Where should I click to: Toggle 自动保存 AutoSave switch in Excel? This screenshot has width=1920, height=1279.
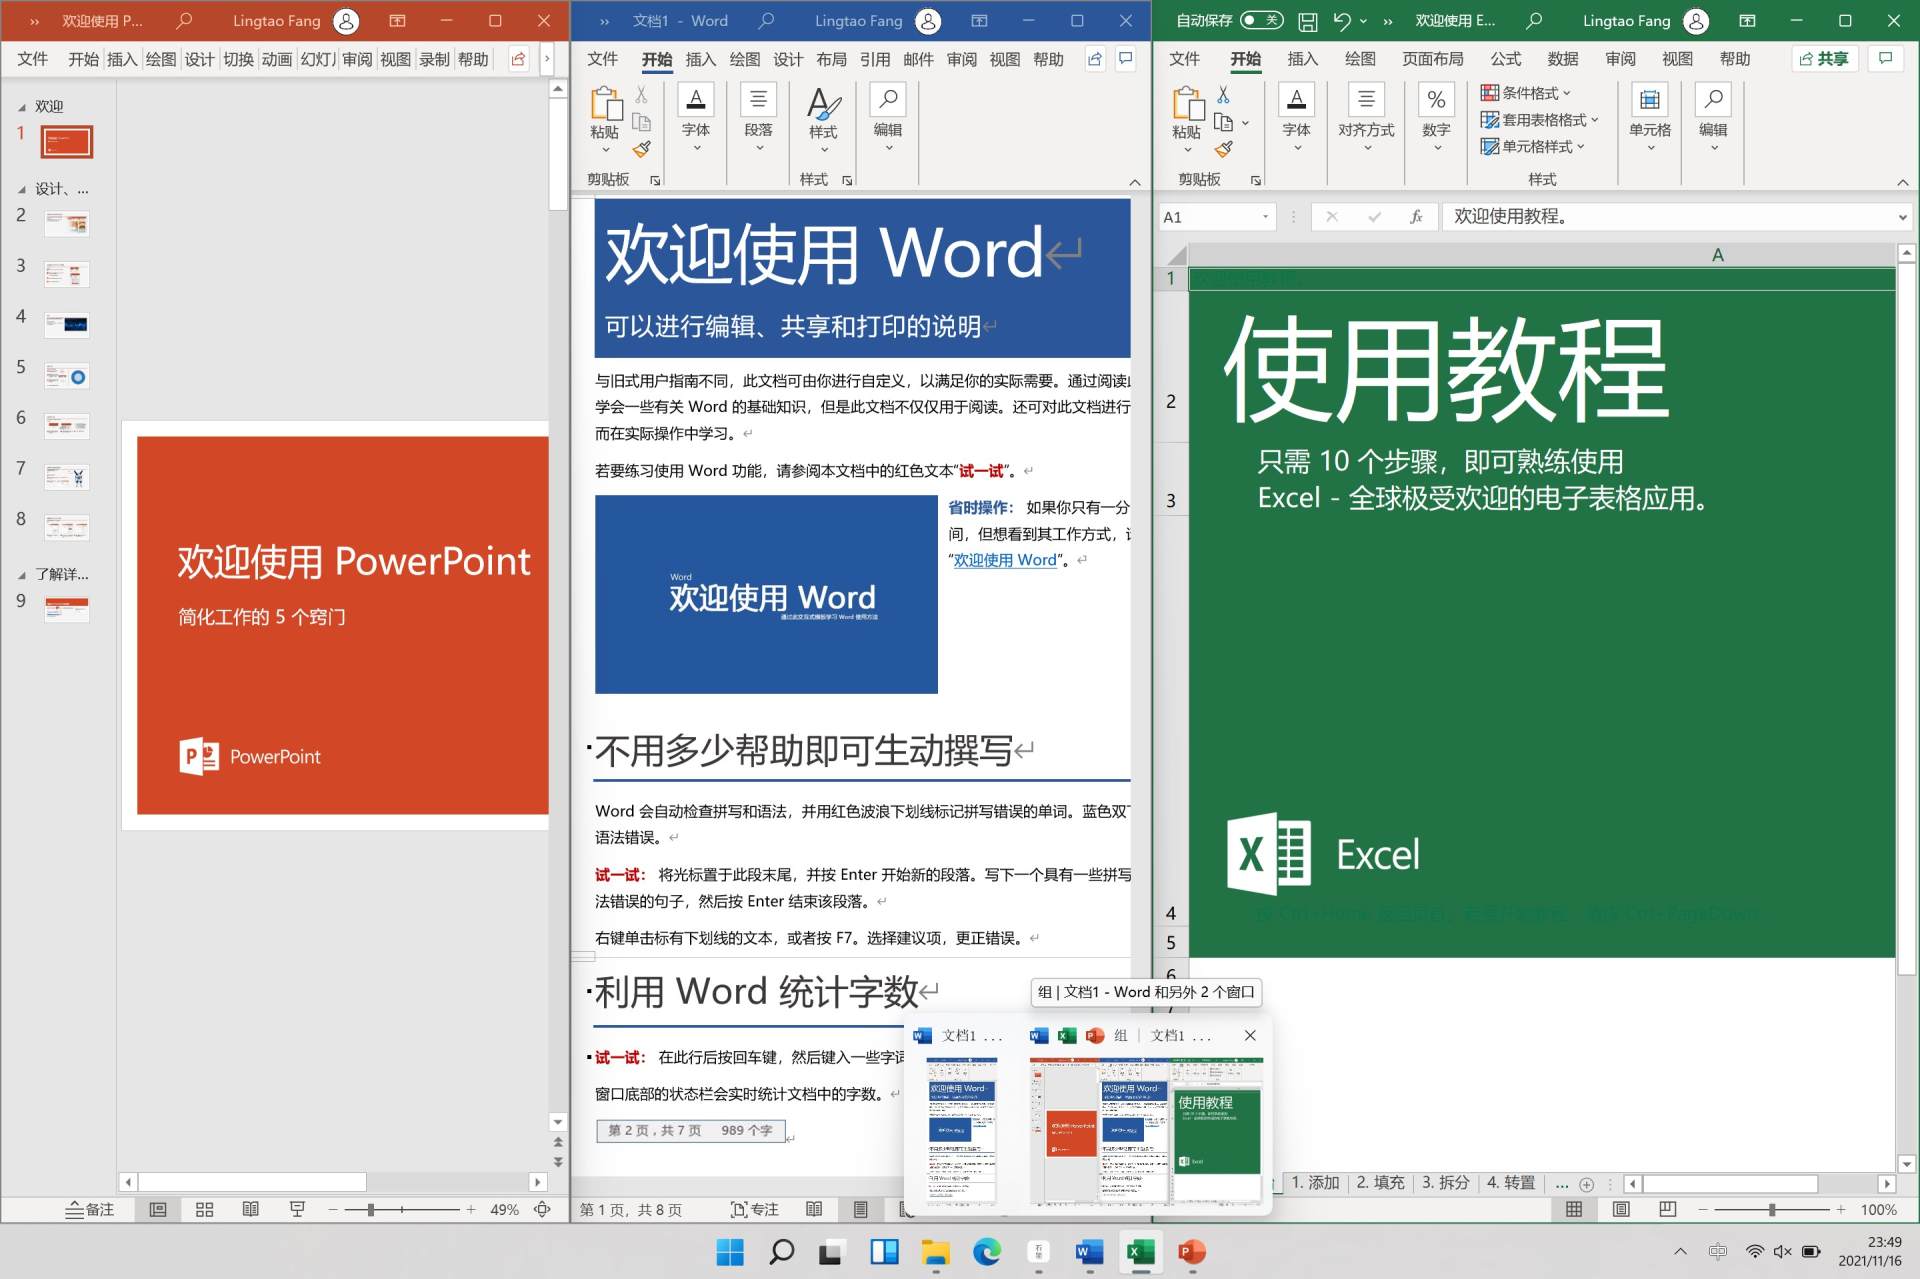pyautogui.click(x=1261, y=20)
